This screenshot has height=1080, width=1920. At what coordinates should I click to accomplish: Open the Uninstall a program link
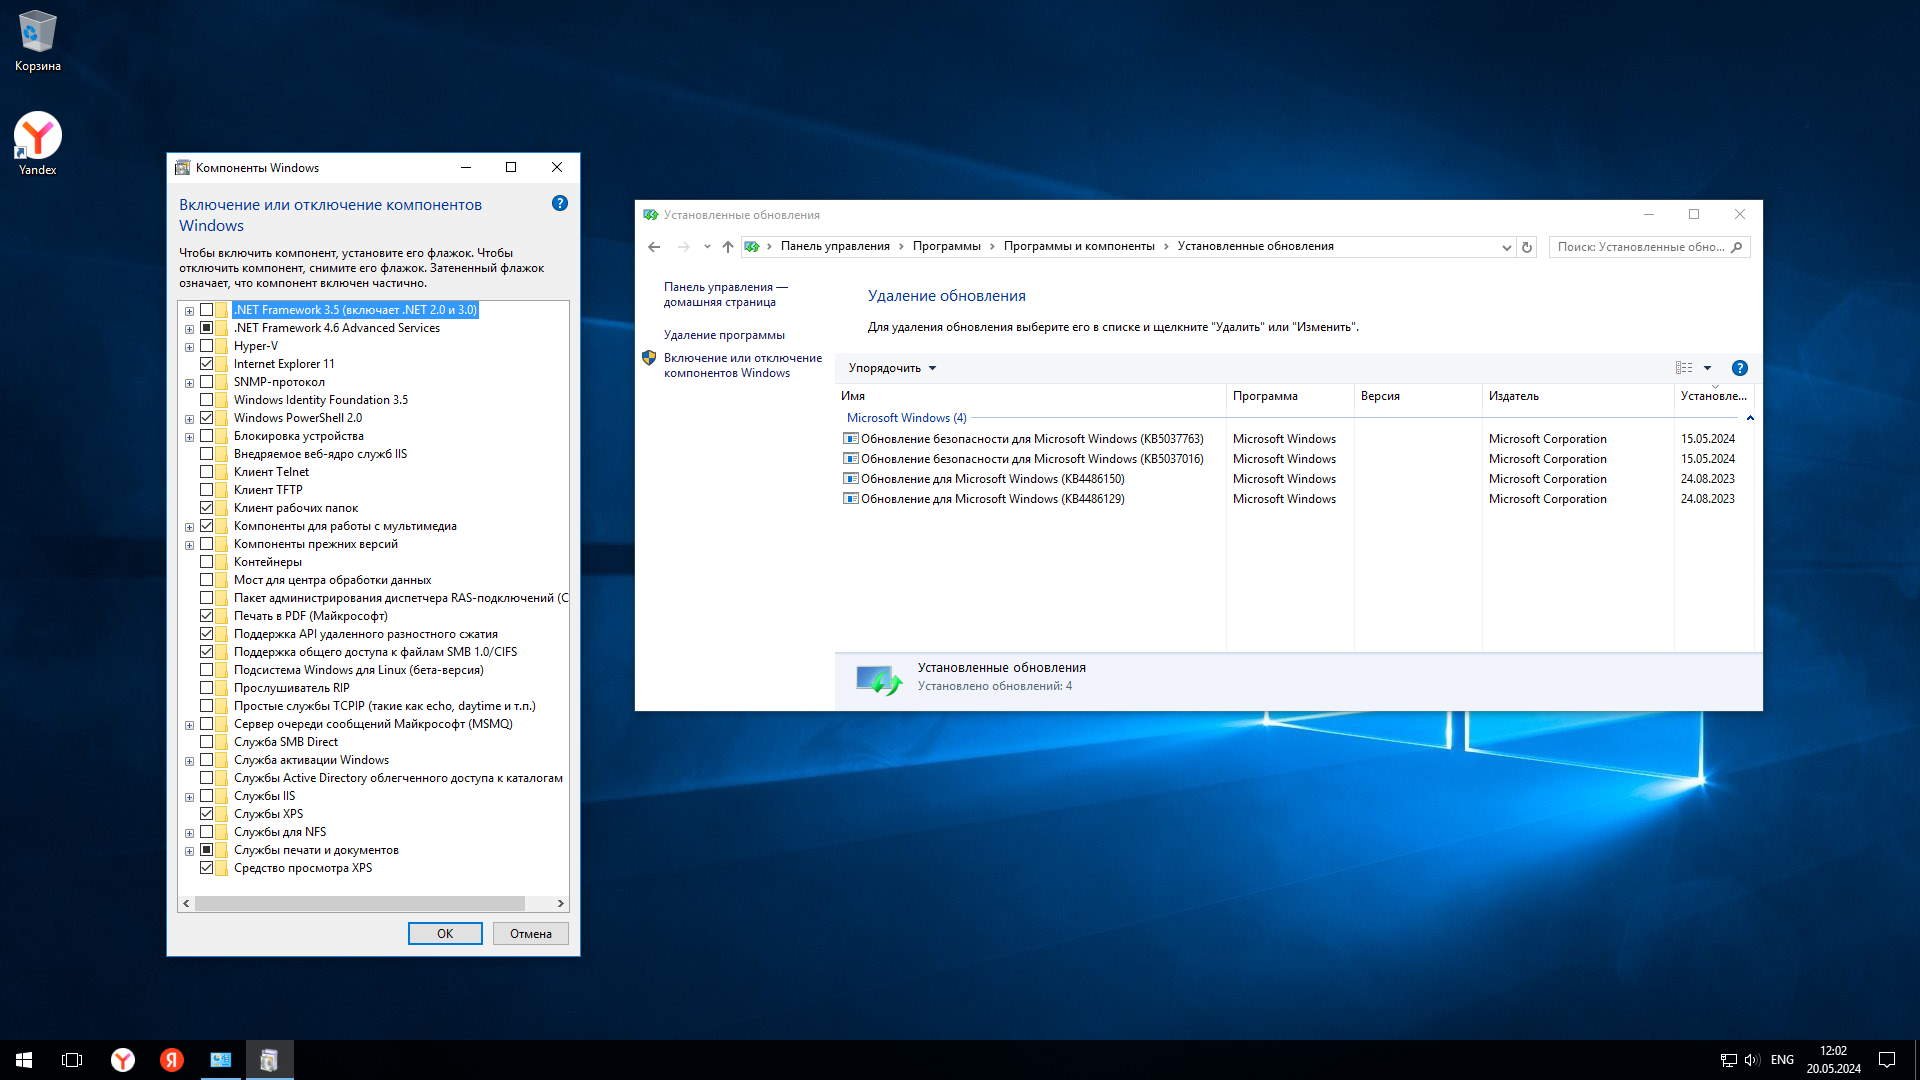[724, 335]
